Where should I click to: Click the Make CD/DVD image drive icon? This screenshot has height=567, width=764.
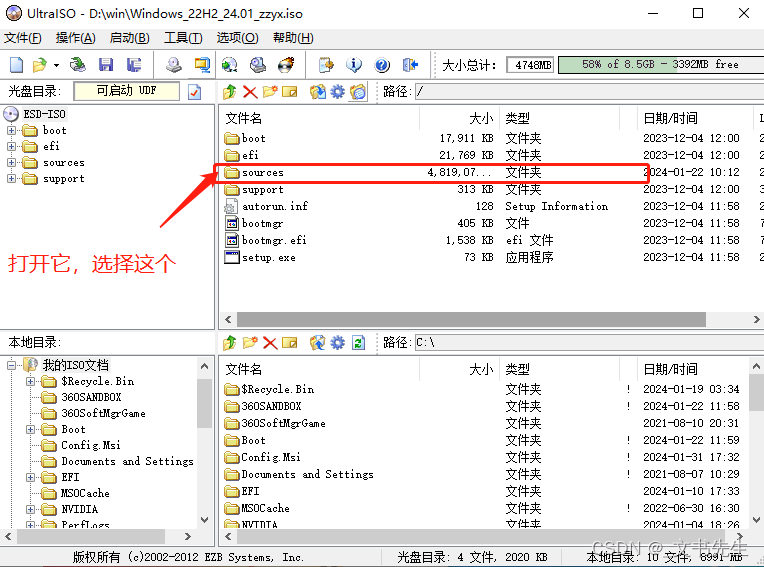coord(173,64)
